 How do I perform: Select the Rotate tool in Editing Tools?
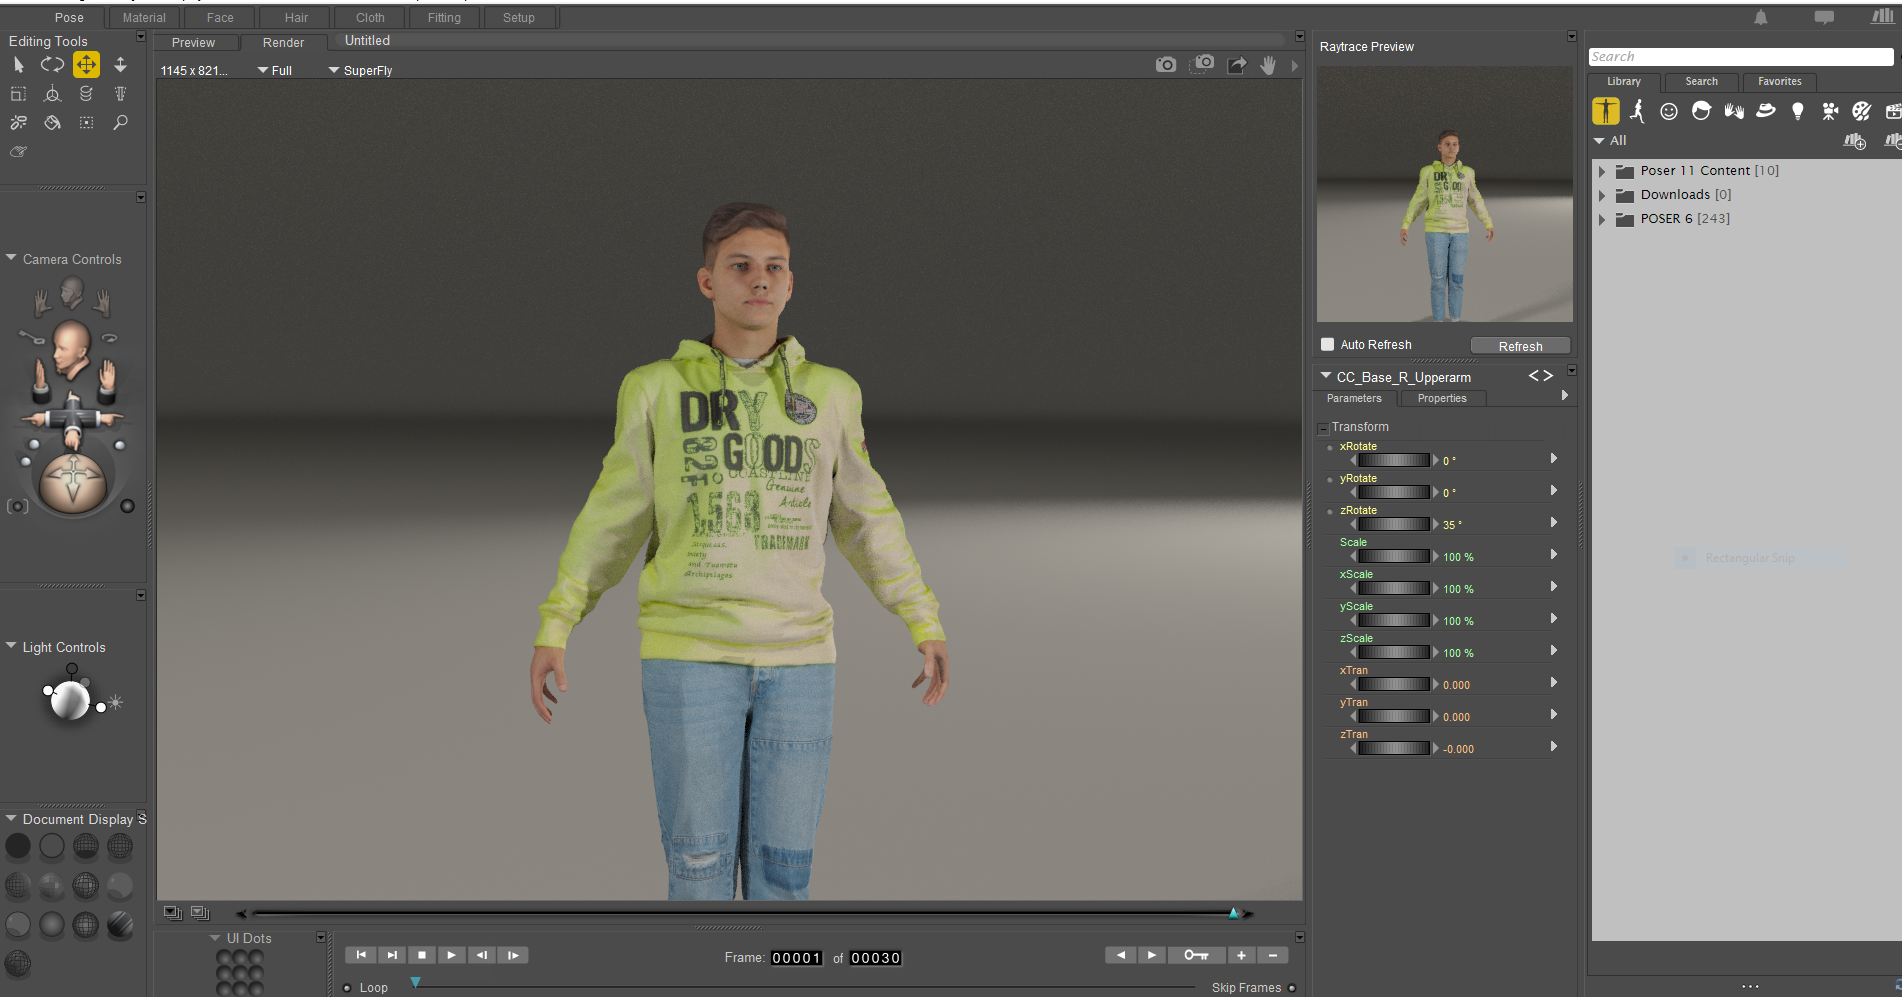point(52,65)
